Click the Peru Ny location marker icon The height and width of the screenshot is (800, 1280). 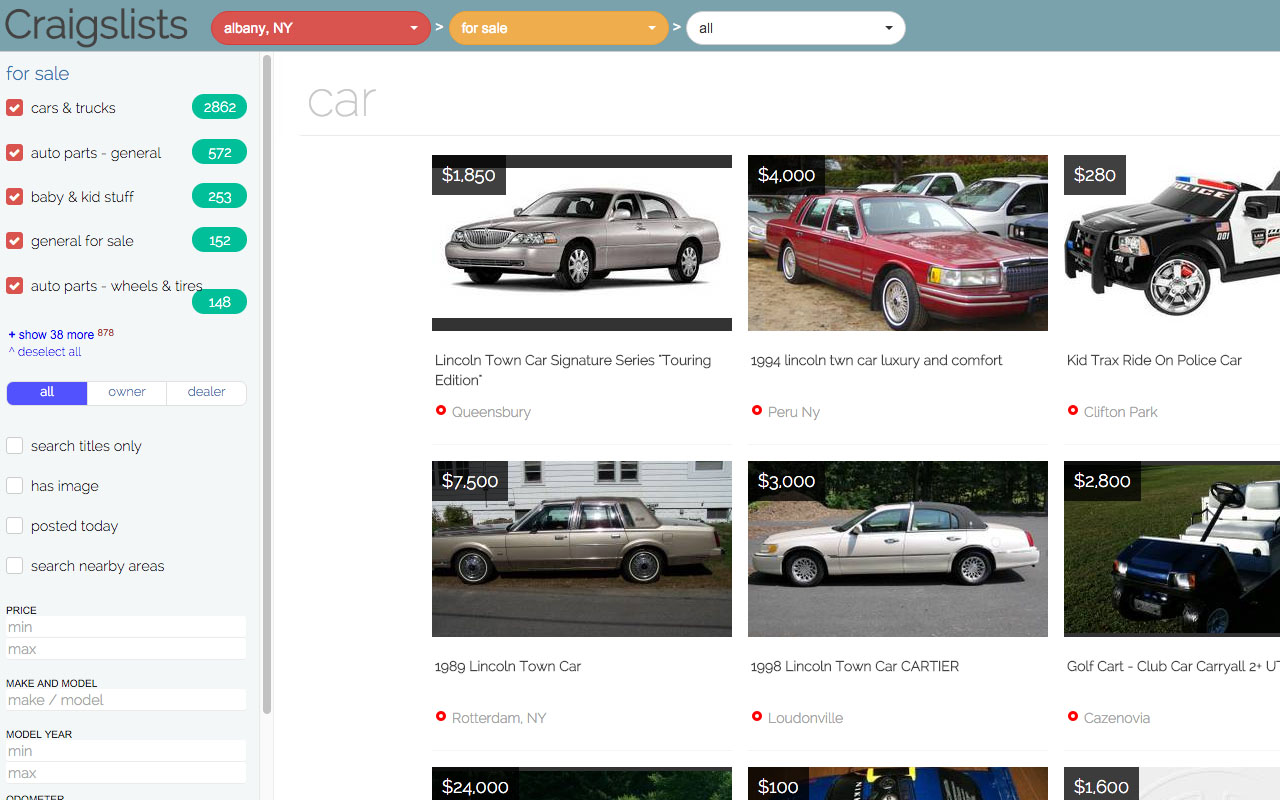(756, 410)
